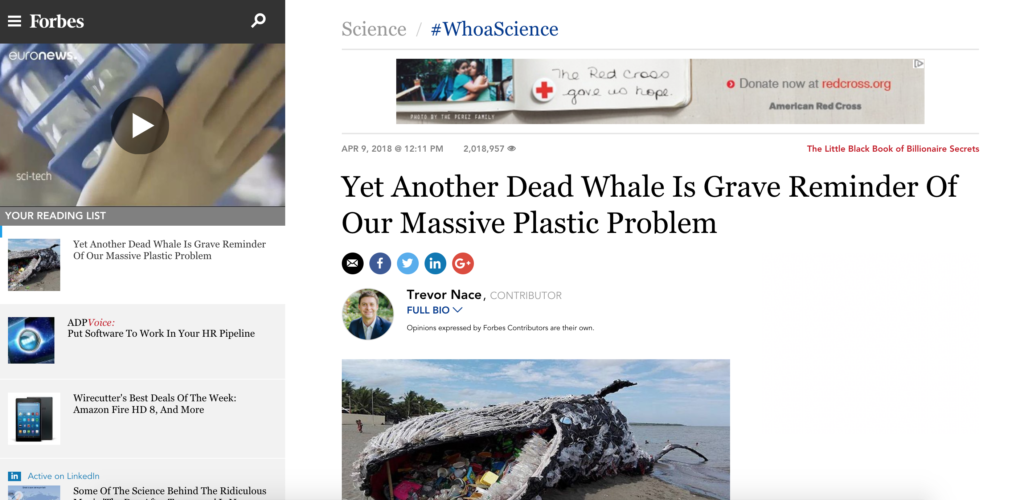Share article on Twitter
The image size is (1024, 500).
click(408, 263)
